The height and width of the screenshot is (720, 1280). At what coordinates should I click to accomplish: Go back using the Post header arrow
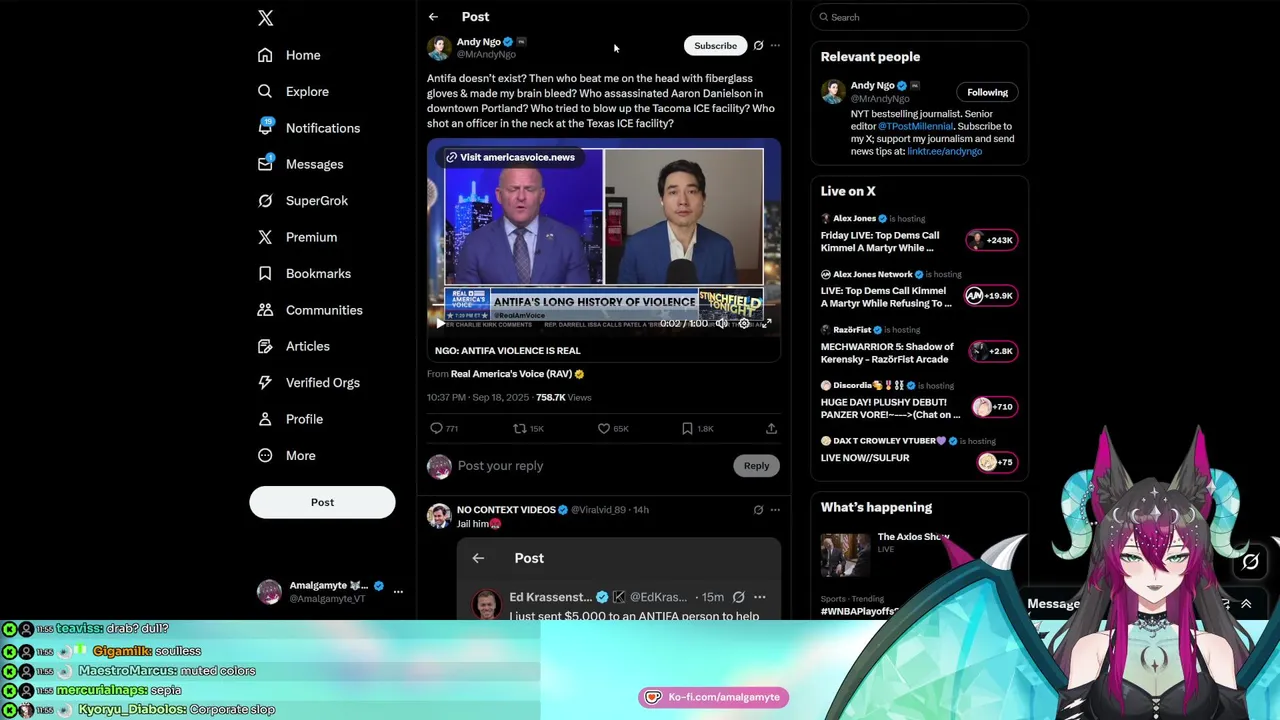click(433, 17)
